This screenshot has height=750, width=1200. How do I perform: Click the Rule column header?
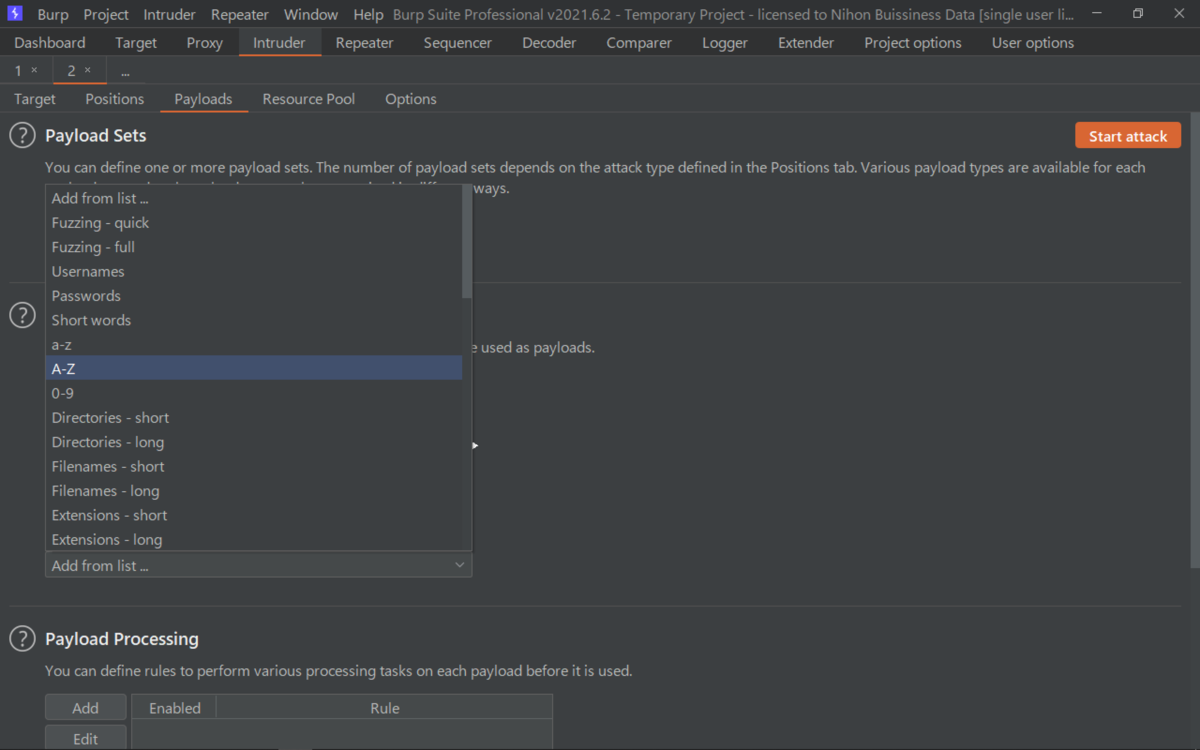pyautogui.click(x=385, y=708)
